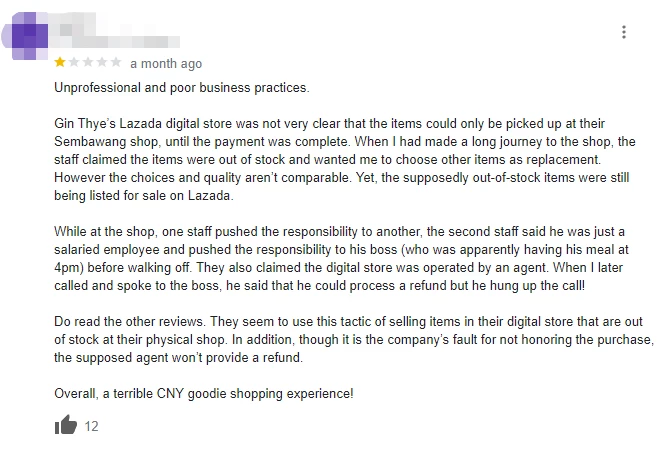Click the text 'being listed for sale on Lazada'
This screenshot has width=664, height=455.
point(144,196)
